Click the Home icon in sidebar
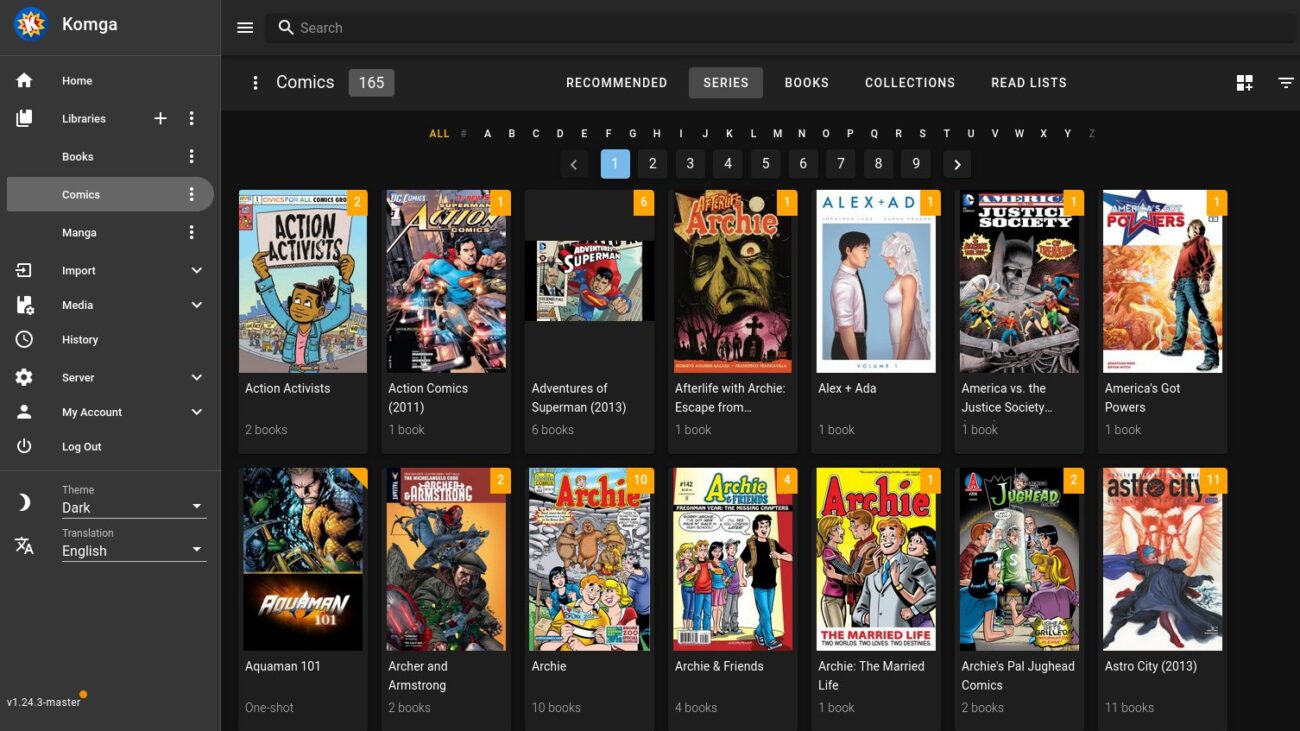 (24, 81)
